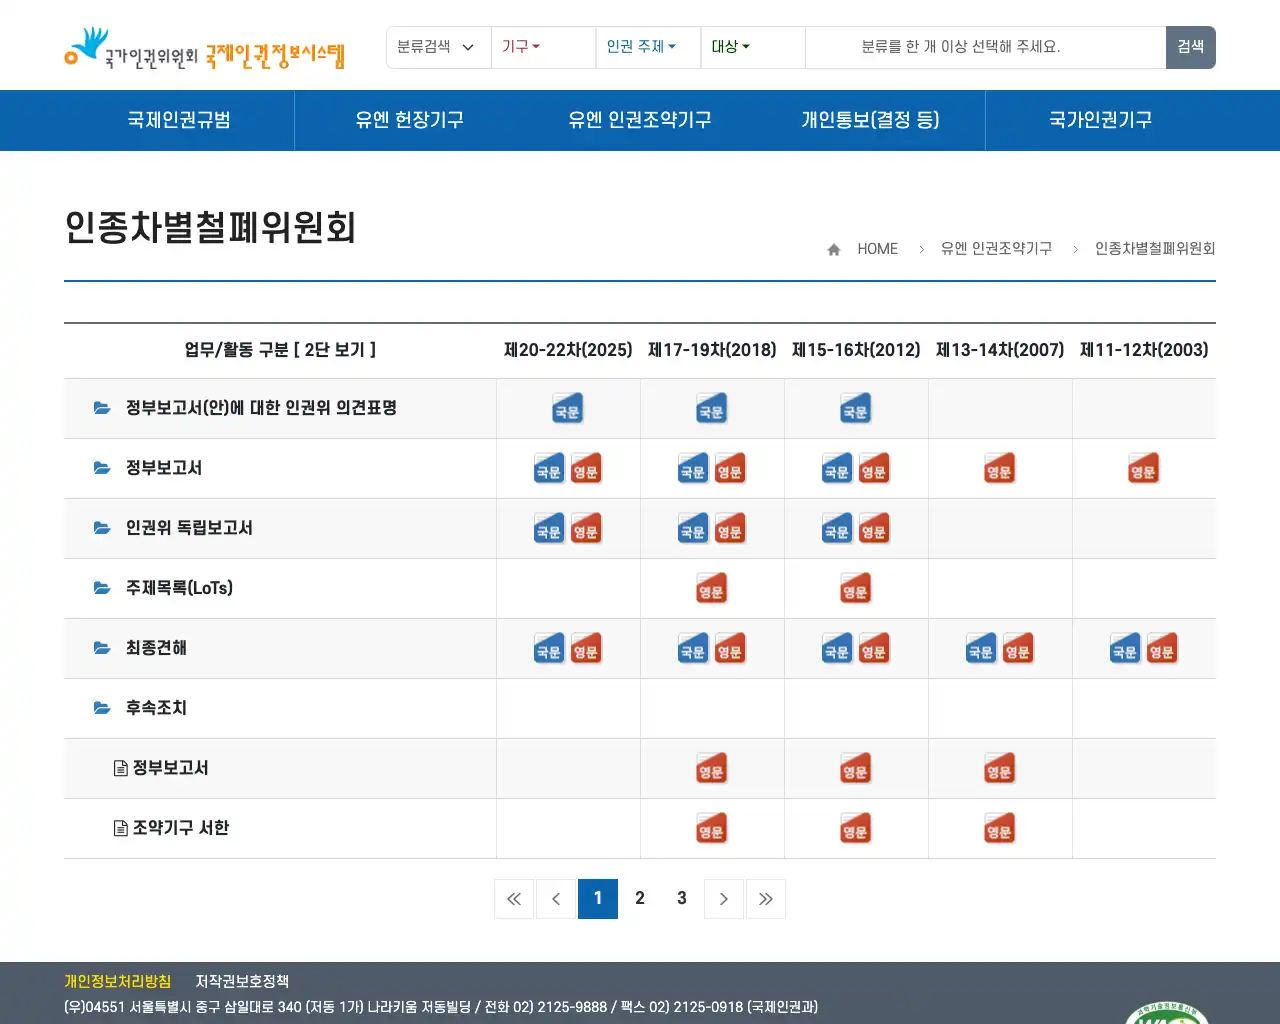Image resolution: width=1280 pixels, height=1024 pixels.
Task: Open 영문 후속조치 정부보고서 for 제13-14차(2007)
Action: [1001, 768]
